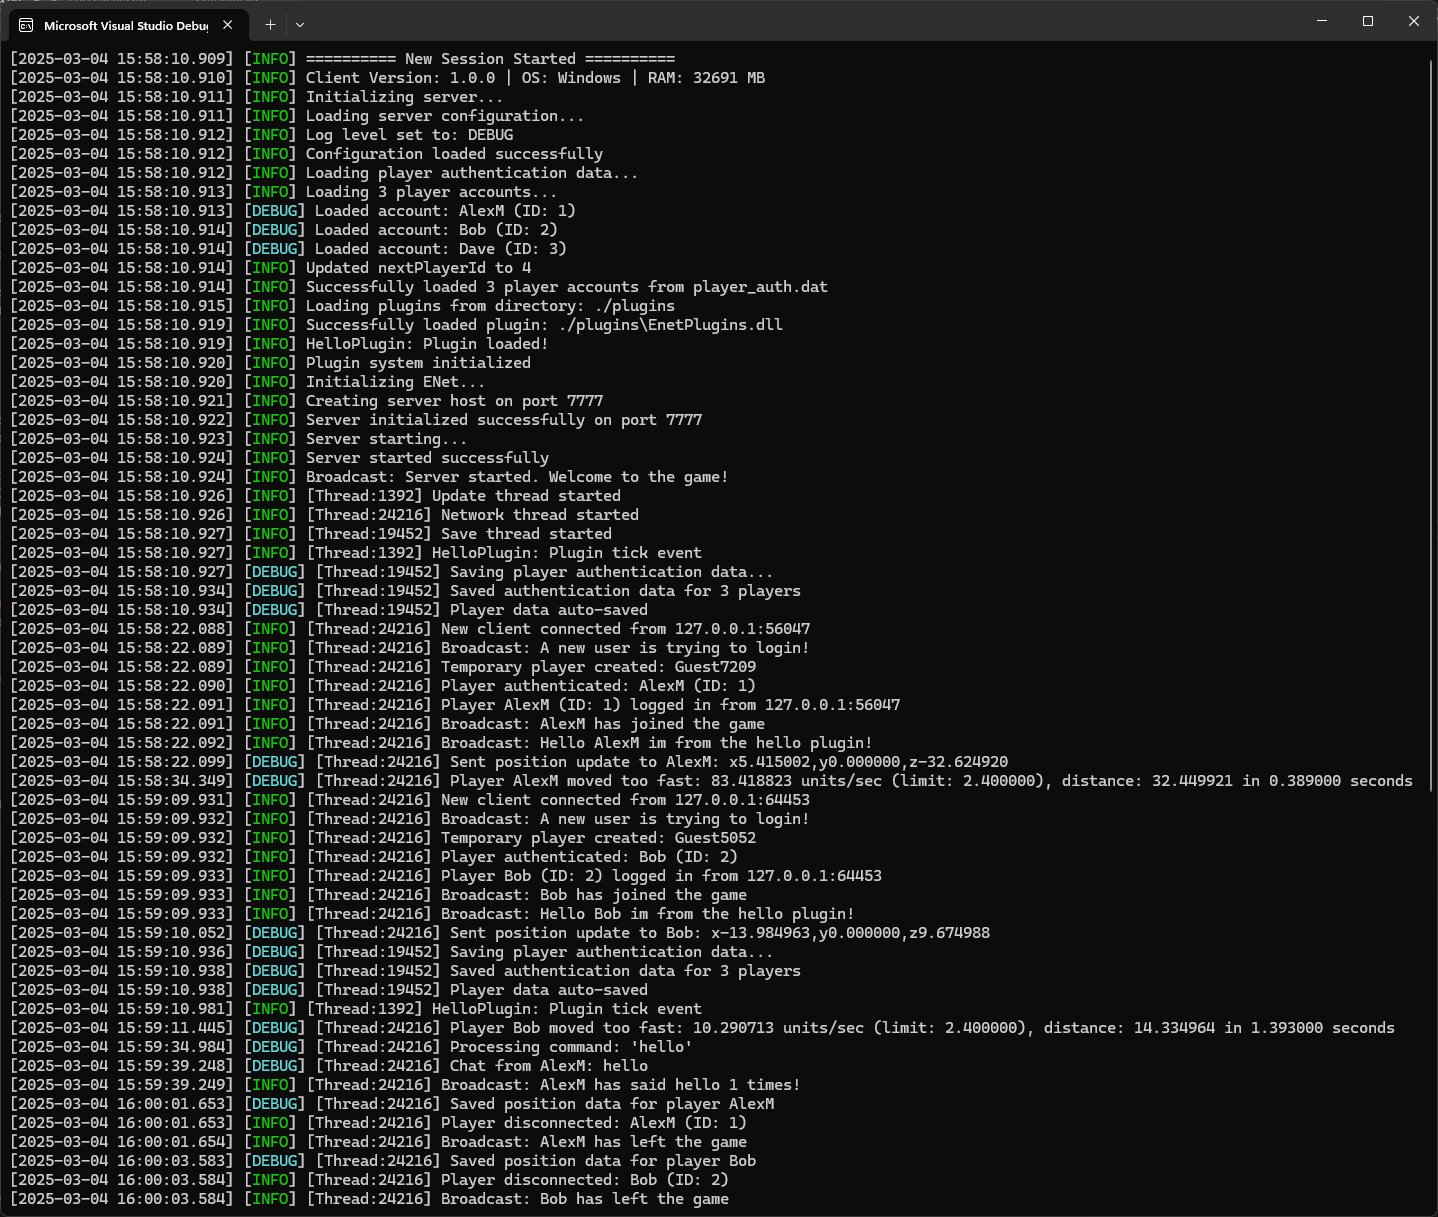Click the 'Log level set to: DEBUG' line
Screen dimensions: 1438x1217
409,135
